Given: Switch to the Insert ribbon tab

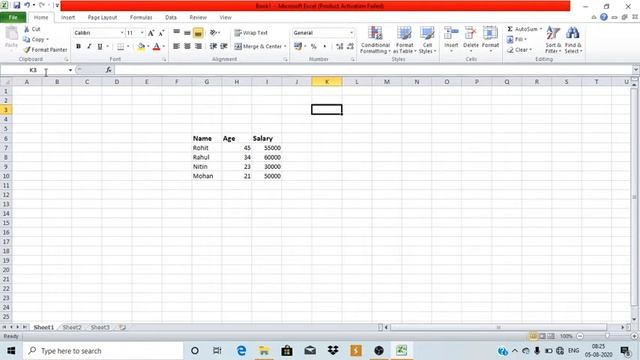Looking at the screenshot, I should point(68,18).
